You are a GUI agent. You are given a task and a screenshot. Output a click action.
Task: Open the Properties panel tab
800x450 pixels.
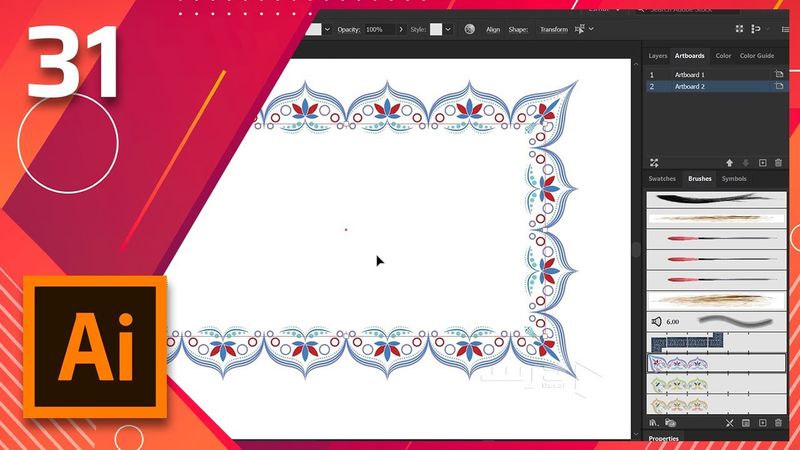pos(663,439)
